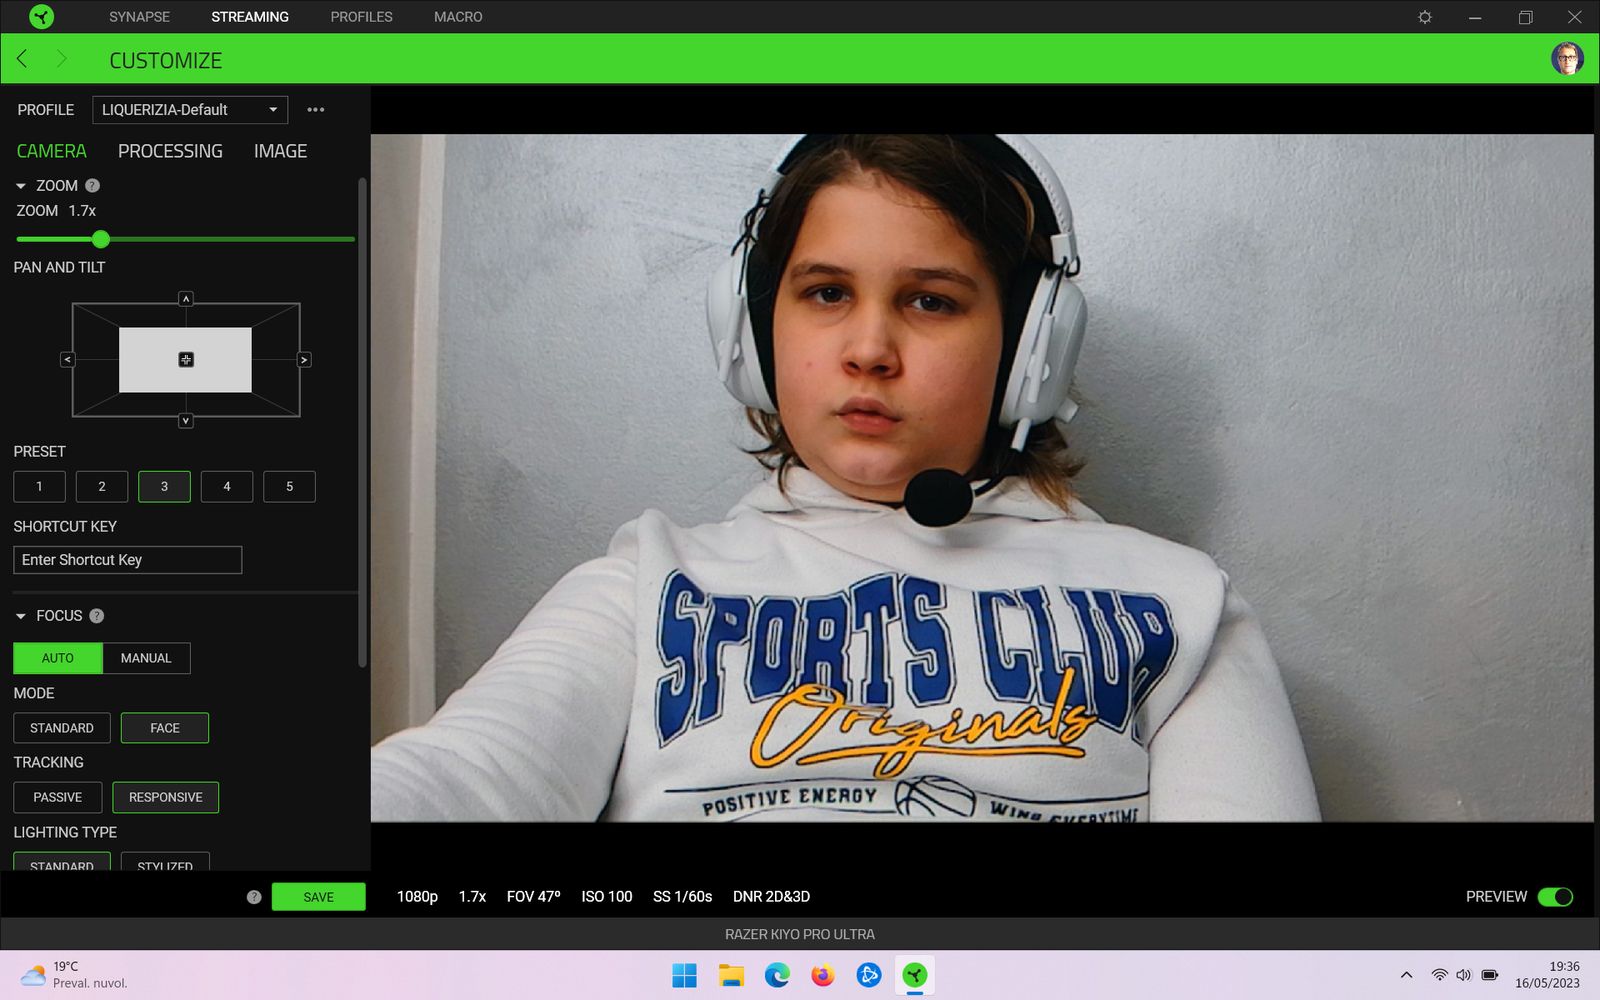Show help for Focus section
Screen dimensions: 1600x1000
[96, 616]
